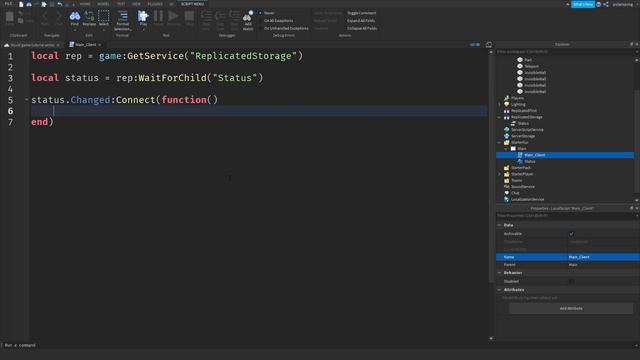Viewport: 640px width, 360px height.
Task: Select ServerScriptService in the Explorer
Action: click(x=527, y=130)
